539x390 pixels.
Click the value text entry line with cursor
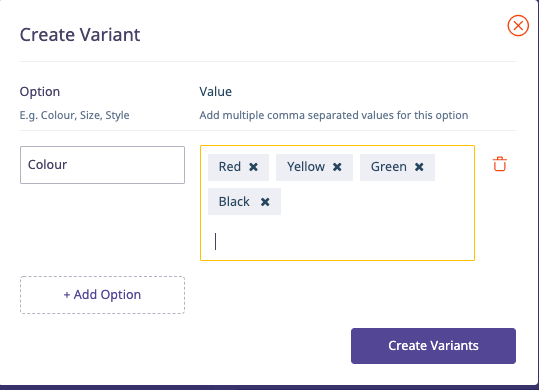pyautogui.click(x=337, y=241)
